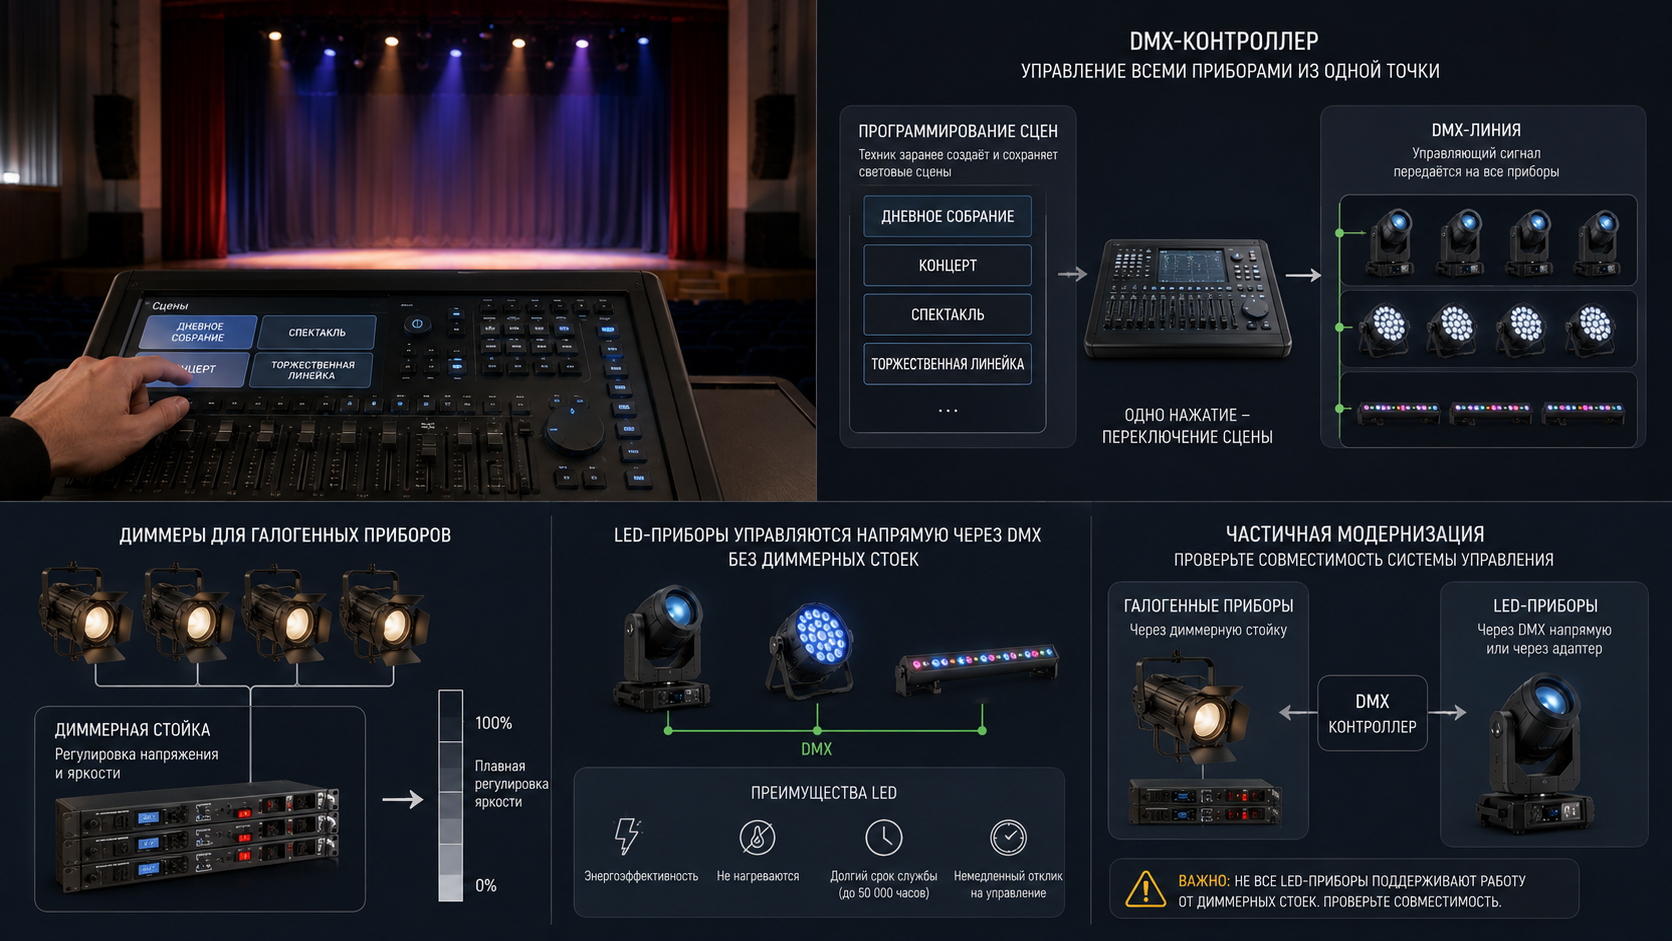Click the 100% label at the top of the brightness scale
The height and width of the screenshot is (941, 1672).
click(x=493, y=723)
